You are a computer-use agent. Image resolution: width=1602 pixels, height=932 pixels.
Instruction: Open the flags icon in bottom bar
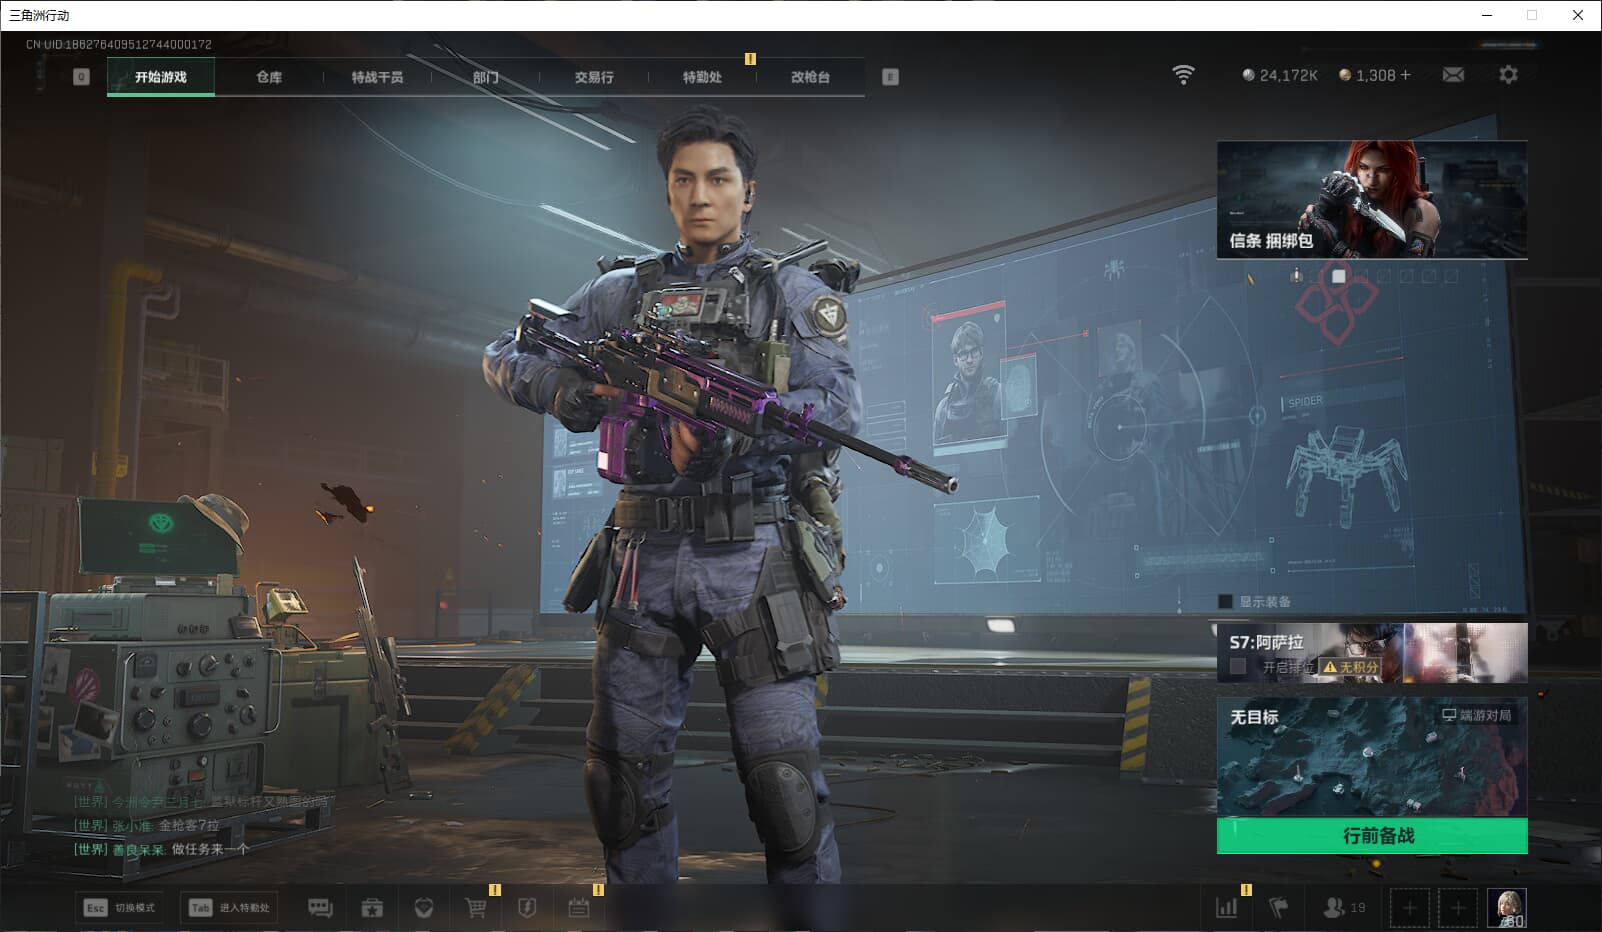pyautogui.click(x=1278, y=908)
